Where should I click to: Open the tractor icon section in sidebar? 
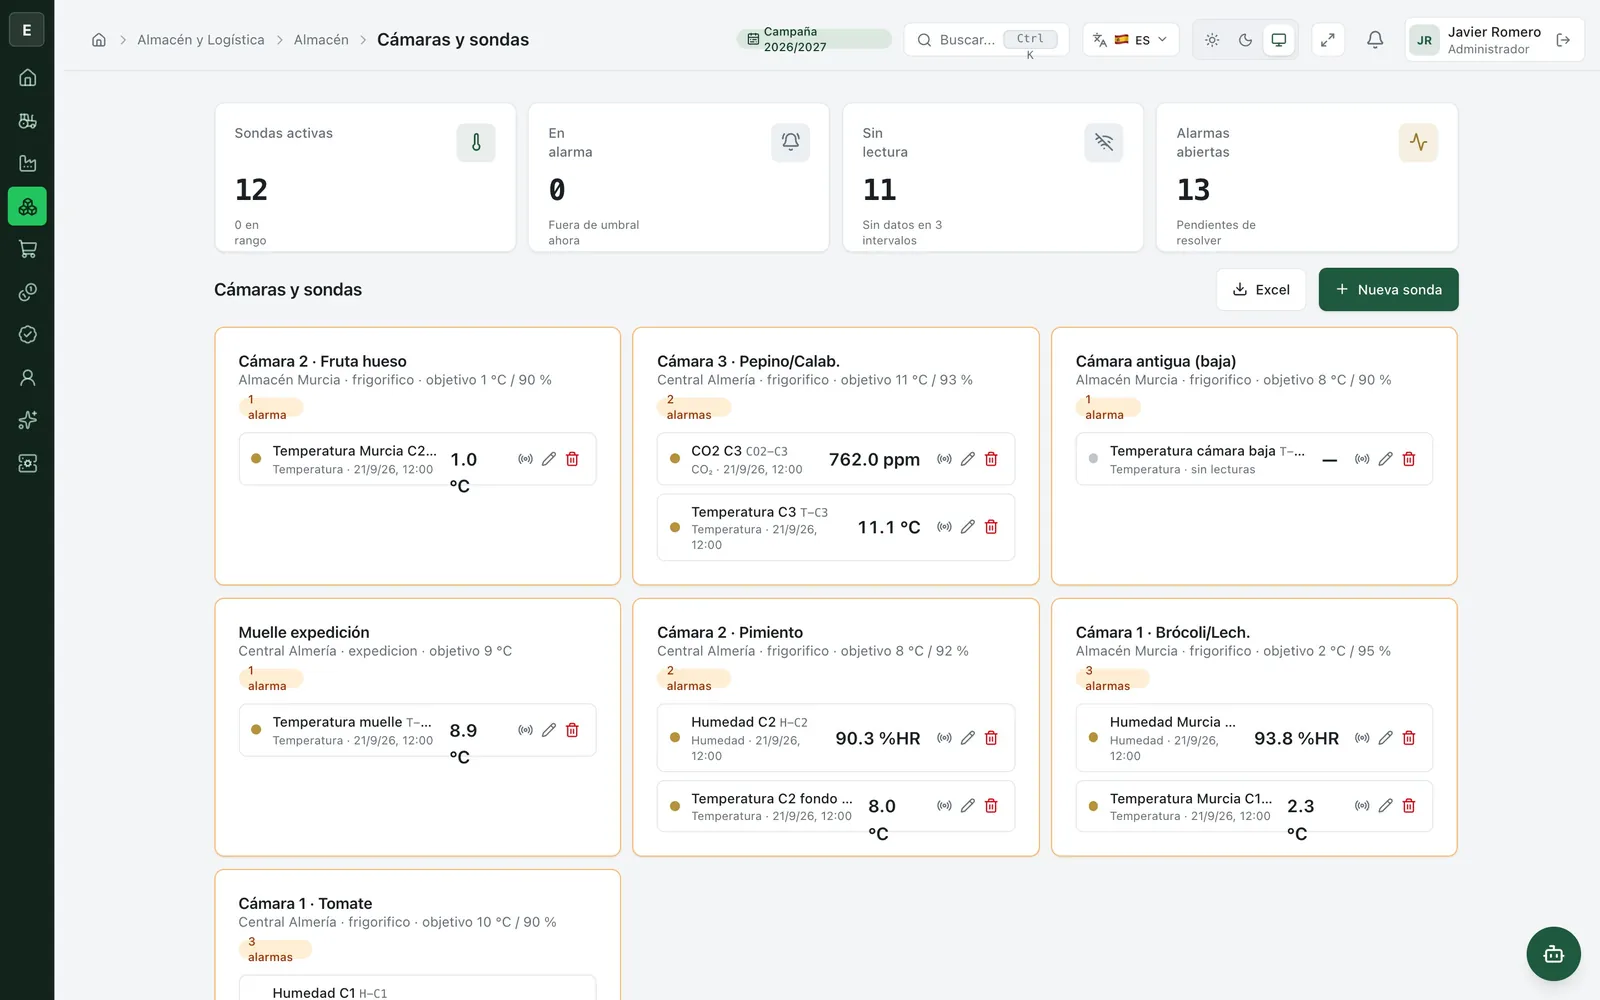coord(28,121)
